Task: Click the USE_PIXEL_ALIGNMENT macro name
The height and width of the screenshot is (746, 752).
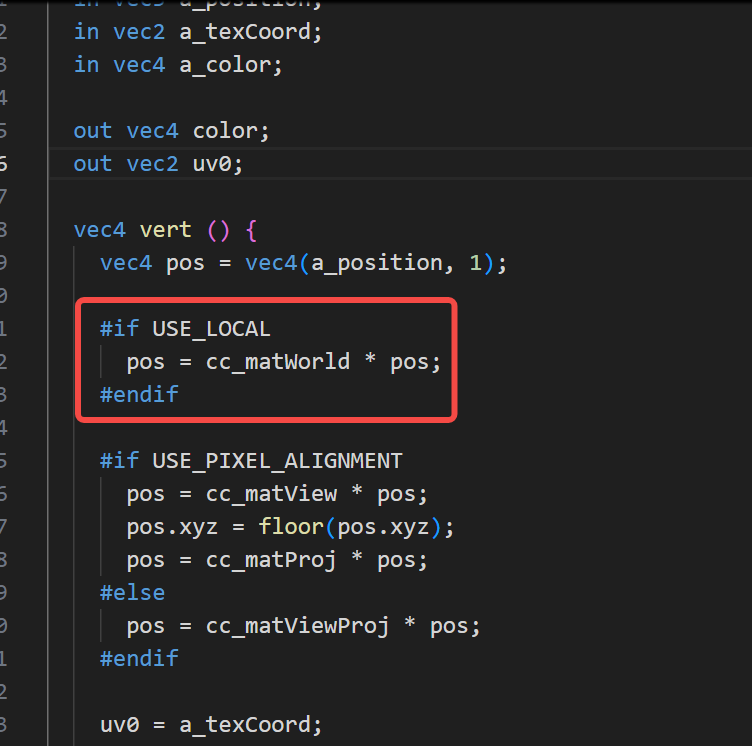Action: (277, 461)
